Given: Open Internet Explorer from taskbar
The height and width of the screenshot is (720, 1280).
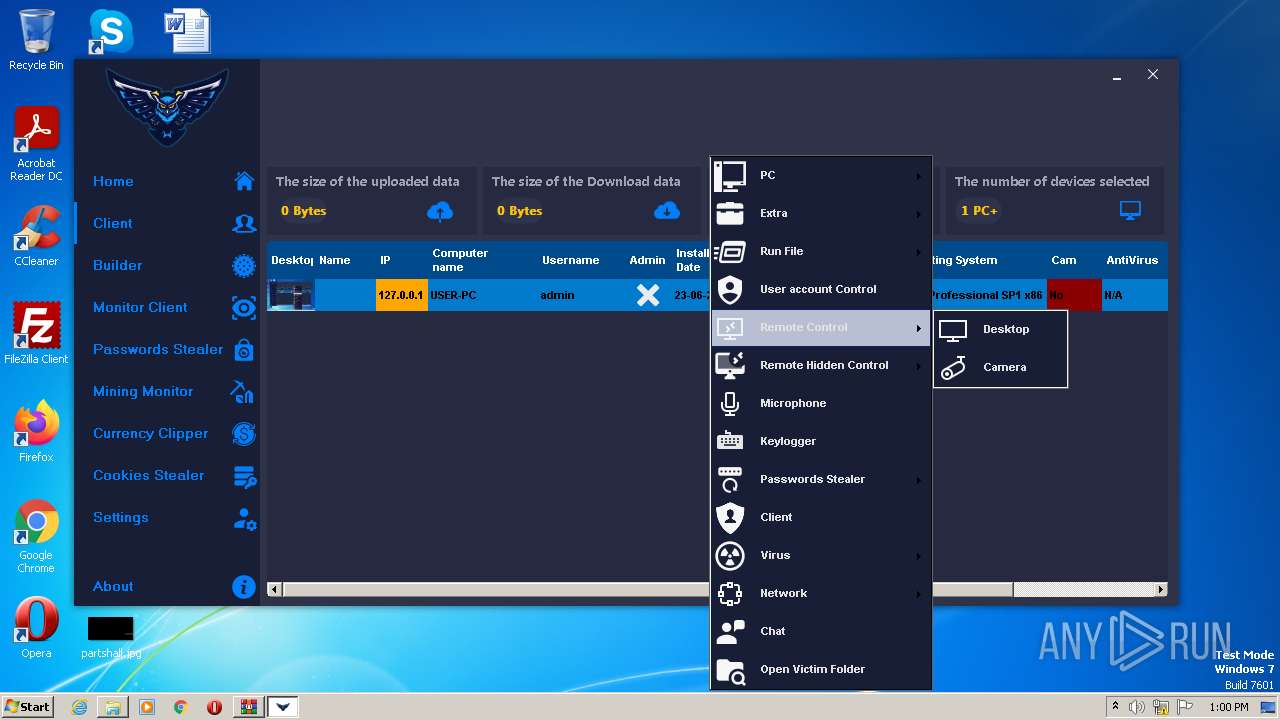Looking at the screenshot, I should 79,707.
